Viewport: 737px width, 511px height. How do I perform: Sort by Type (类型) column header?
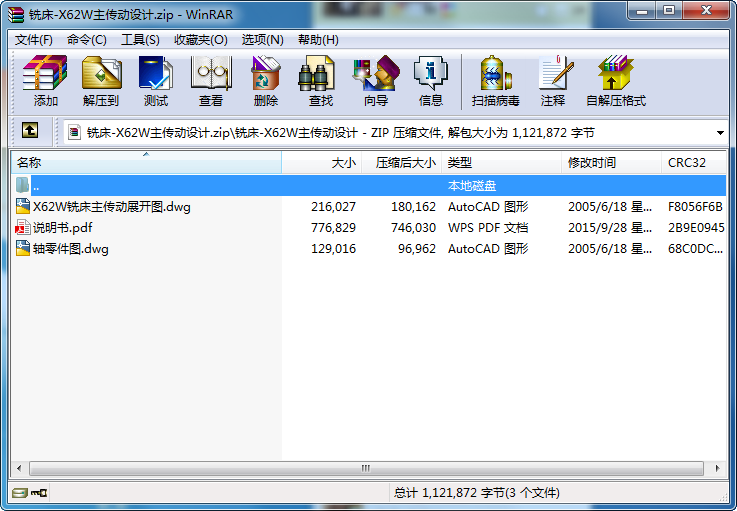[502, 163]
